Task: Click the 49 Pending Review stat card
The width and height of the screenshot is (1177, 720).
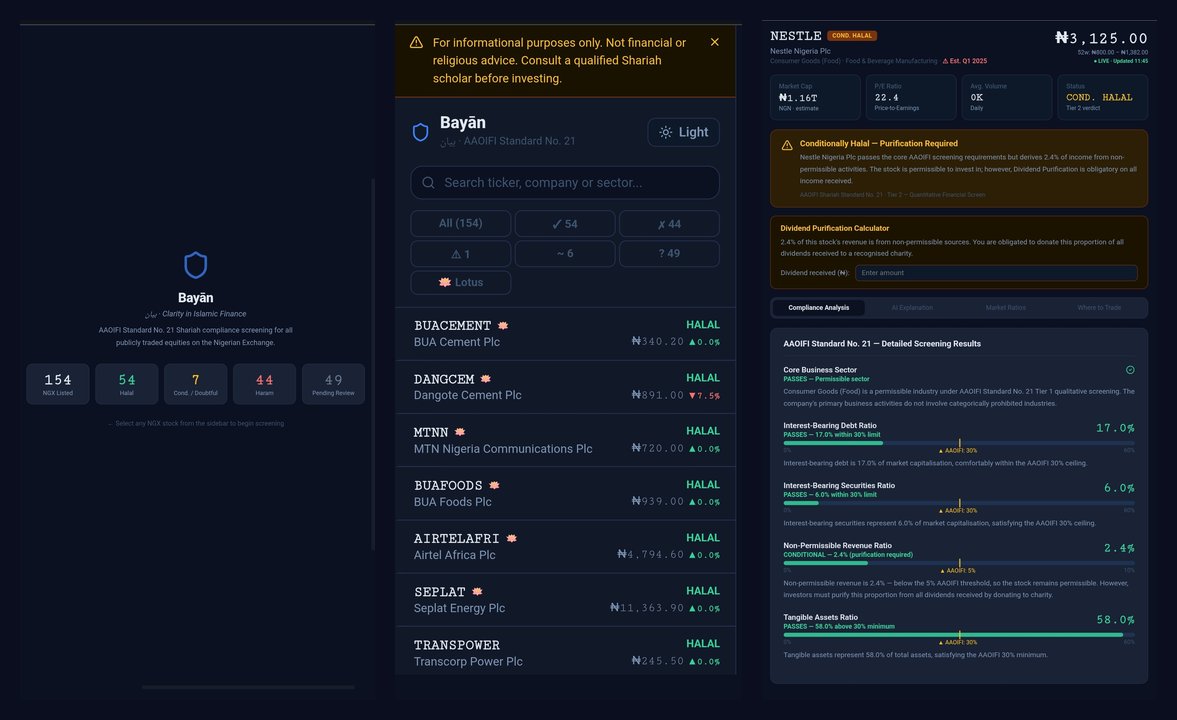Action: pyautogui.click(x=333, y=384)
